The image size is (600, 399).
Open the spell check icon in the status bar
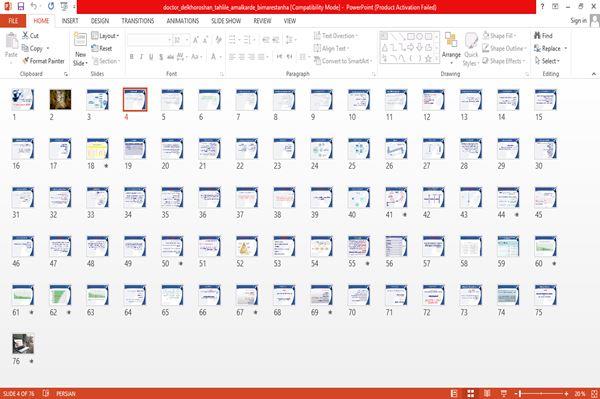(x=46, y=393)
